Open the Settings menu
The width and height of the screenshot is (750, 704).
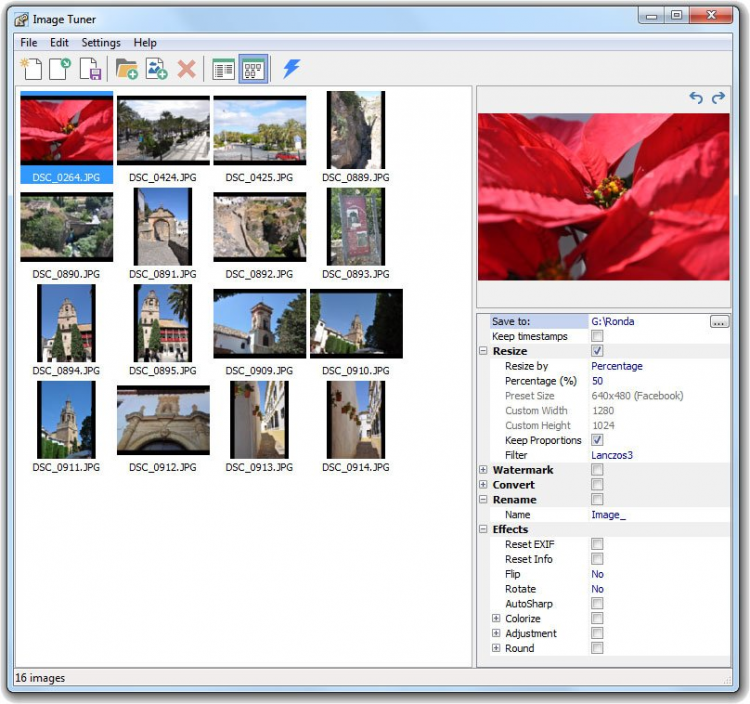point(101,43)
